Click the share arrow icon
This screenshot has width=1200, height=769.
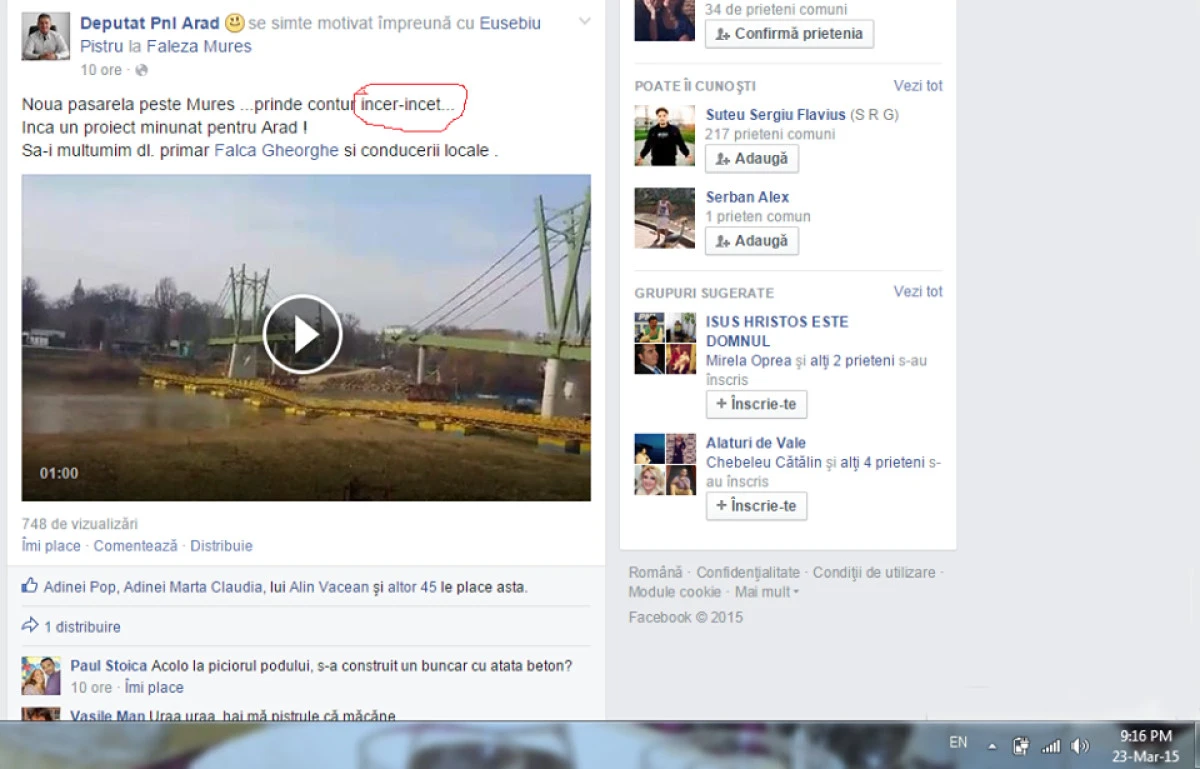point(30,626)
